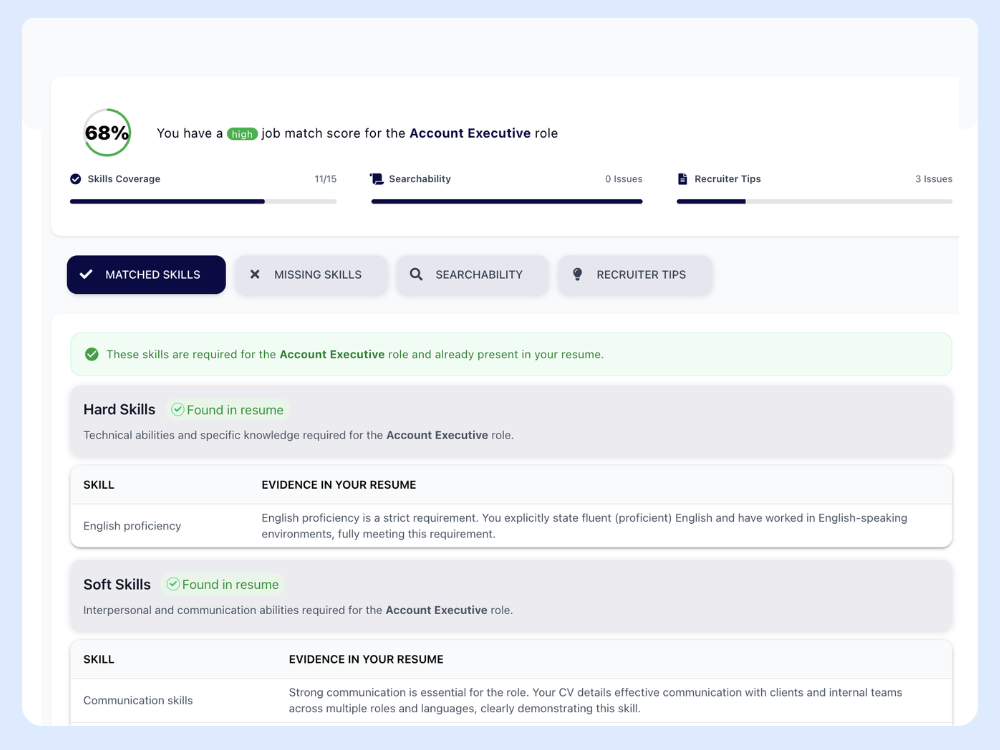Click the Skills Coverage label
The image size is (1000, 750).
tap(124, 179)
